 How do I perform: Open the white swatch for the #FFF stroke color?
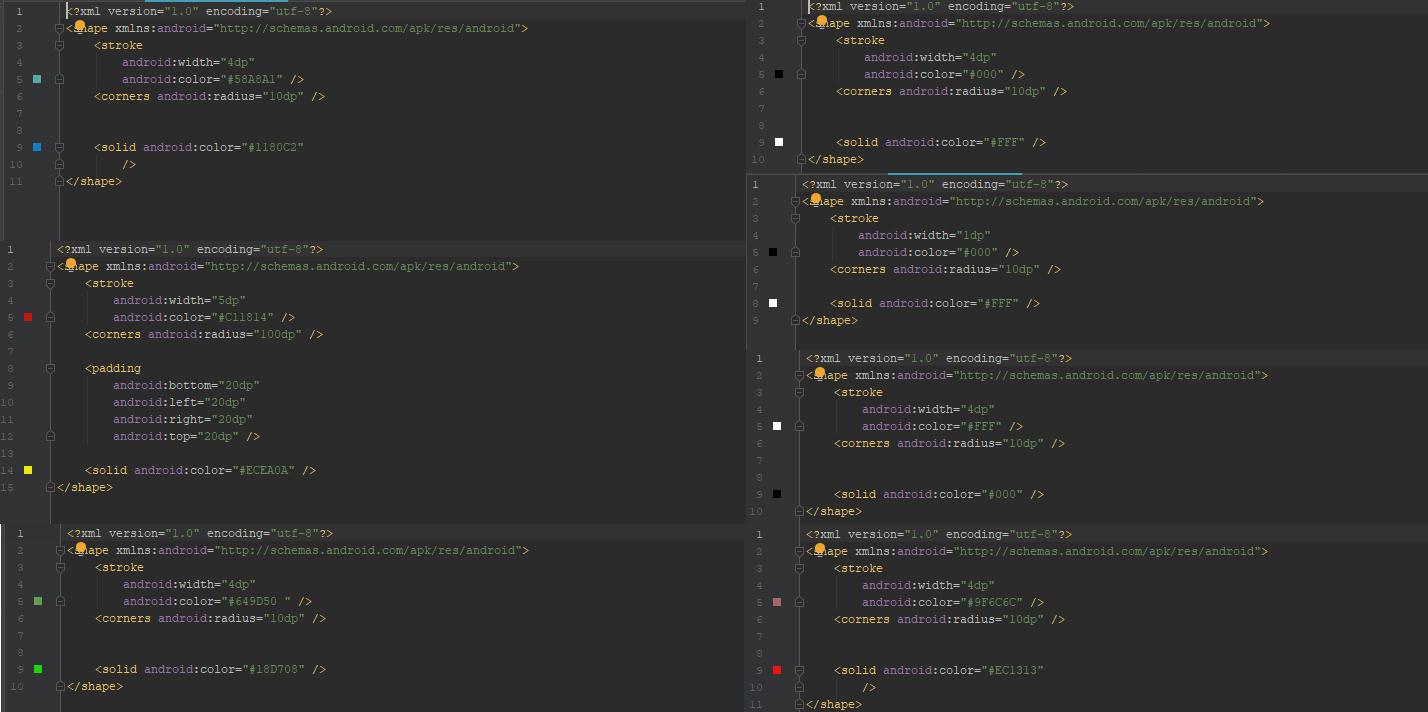point(777,426)
